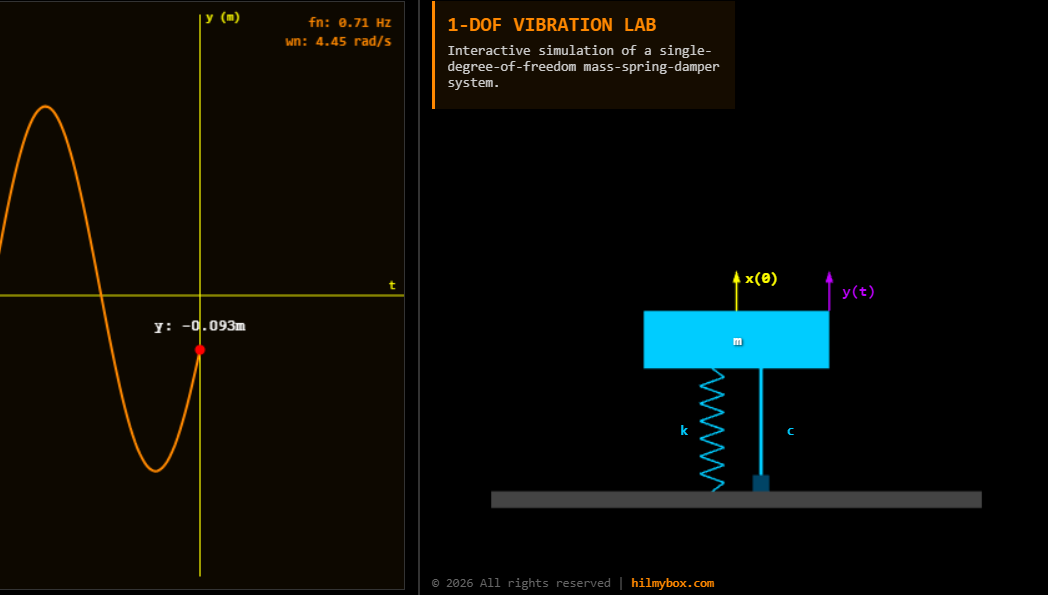1048x595 pixels.
Task: Click the red marker dot on the waveform
Action: point(200,350)
